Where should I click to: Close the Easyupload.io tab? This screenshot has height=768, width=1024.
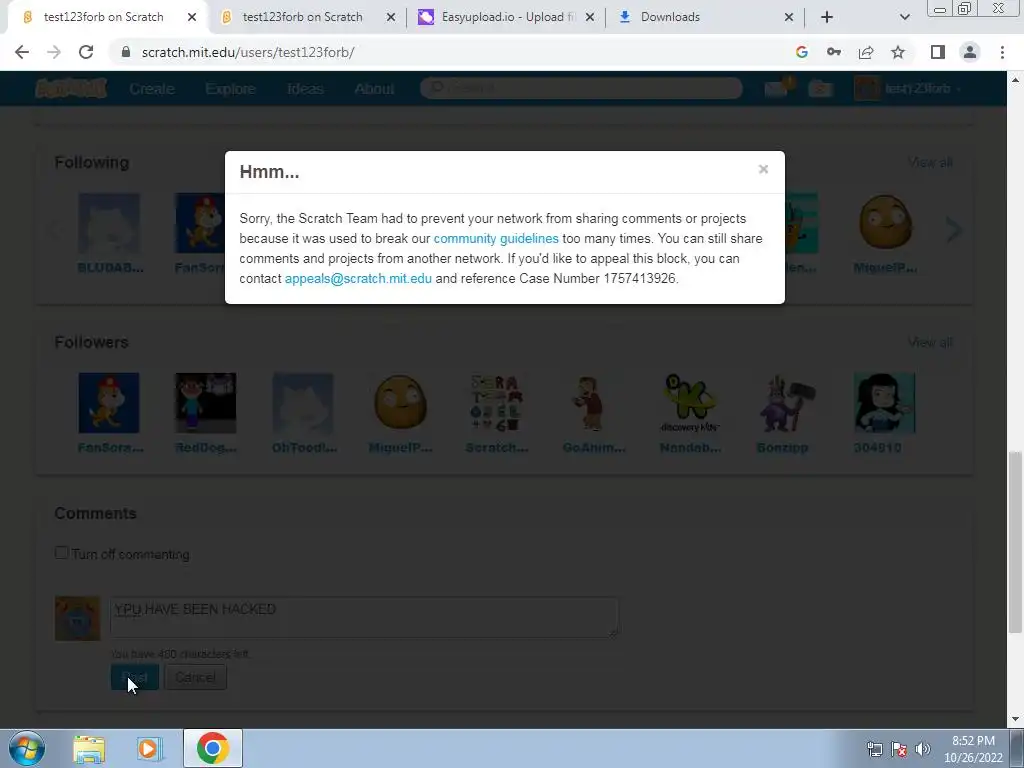(x=590, y=17)
